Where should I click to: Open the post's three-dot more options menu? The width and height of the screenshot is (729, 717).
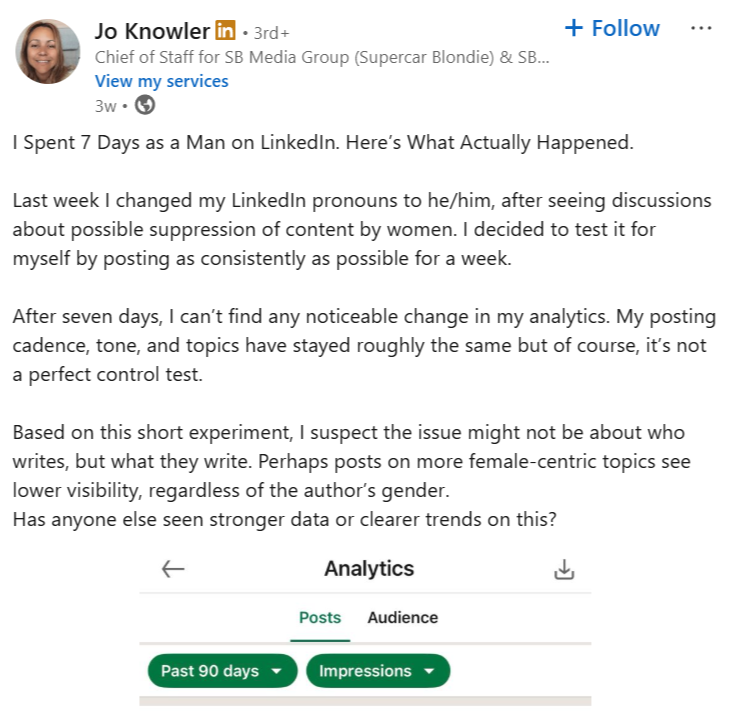[701, 28]
